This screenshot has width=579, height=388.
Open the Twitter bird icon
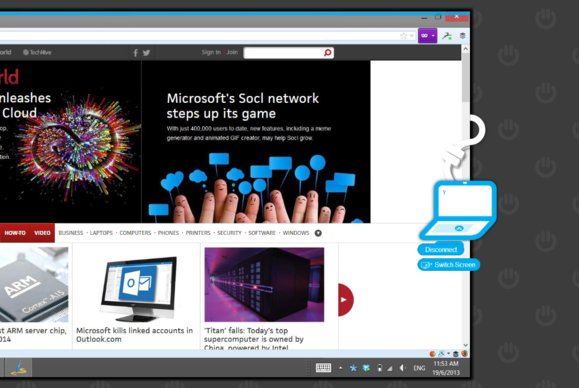(146, 53)
